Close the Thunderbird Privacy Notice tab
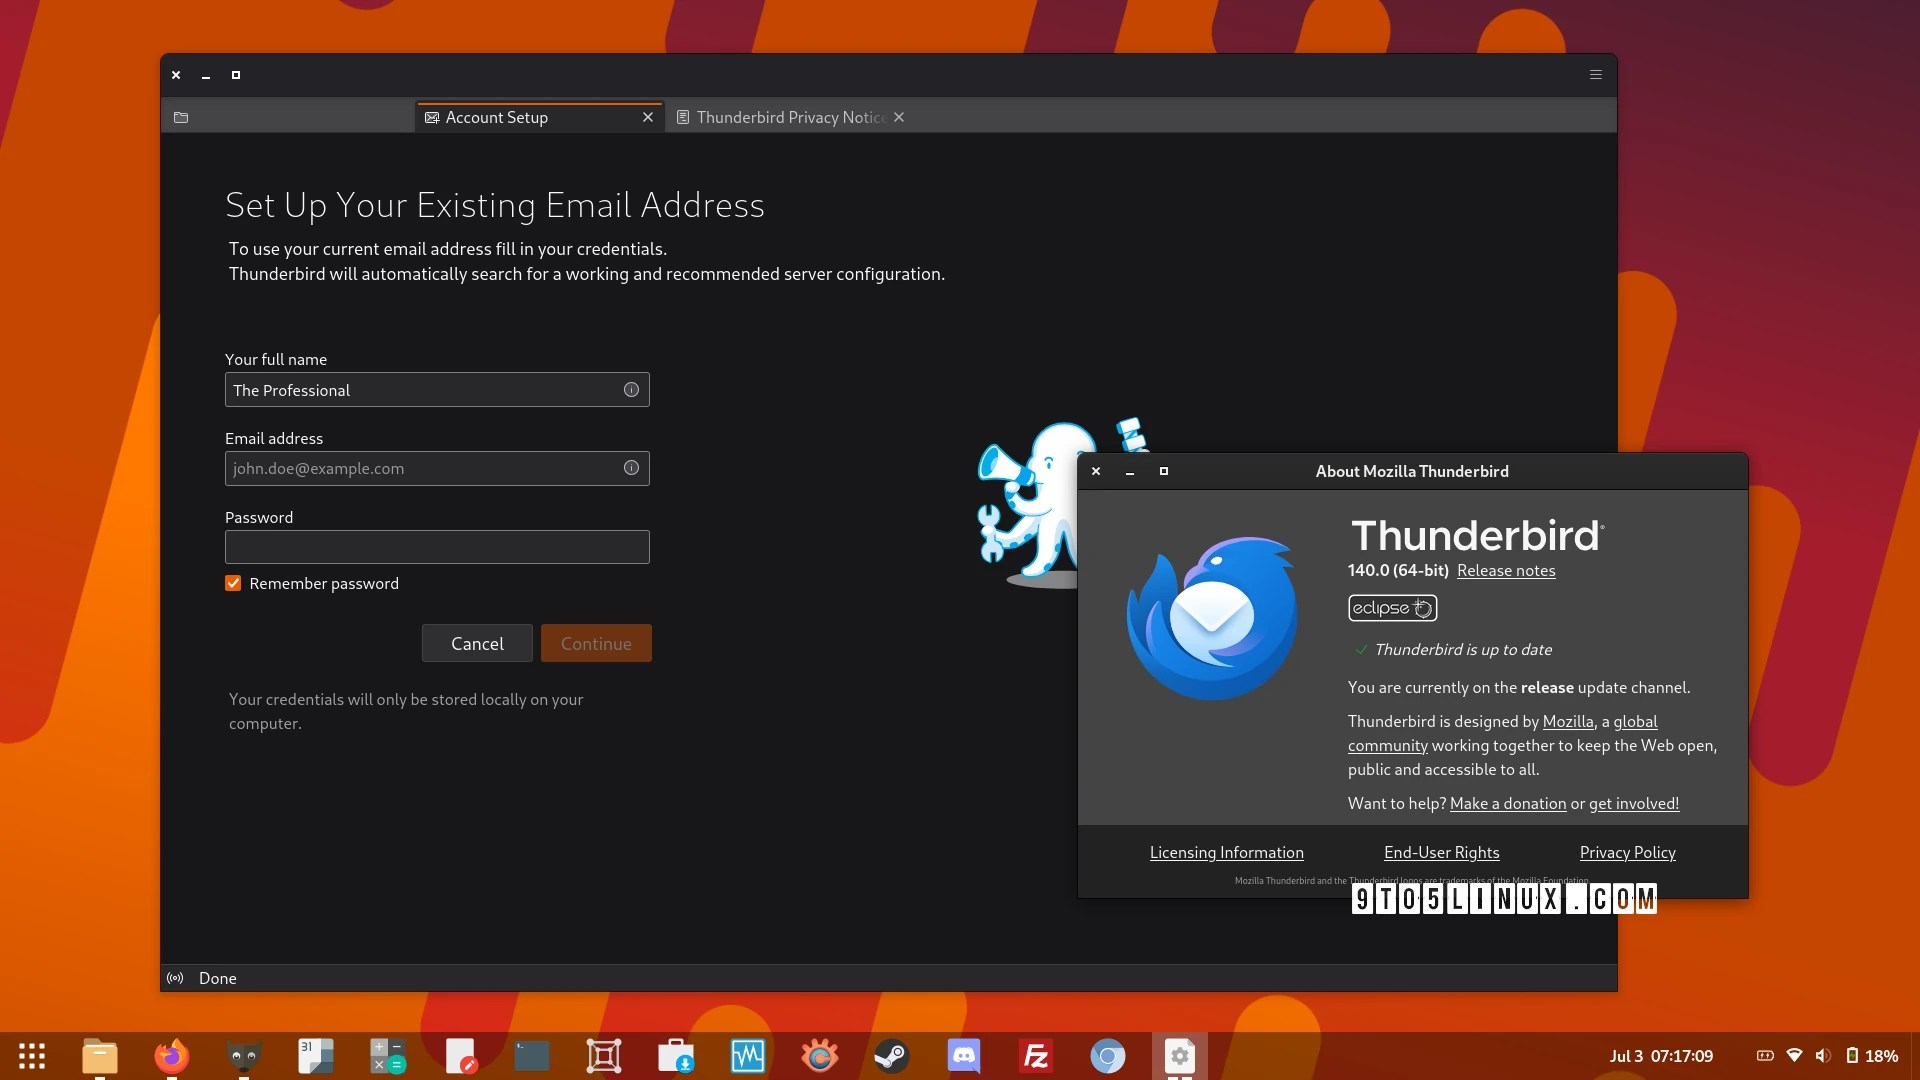This screenshot has height=1080, width=1920. click(x=899, y=117)
